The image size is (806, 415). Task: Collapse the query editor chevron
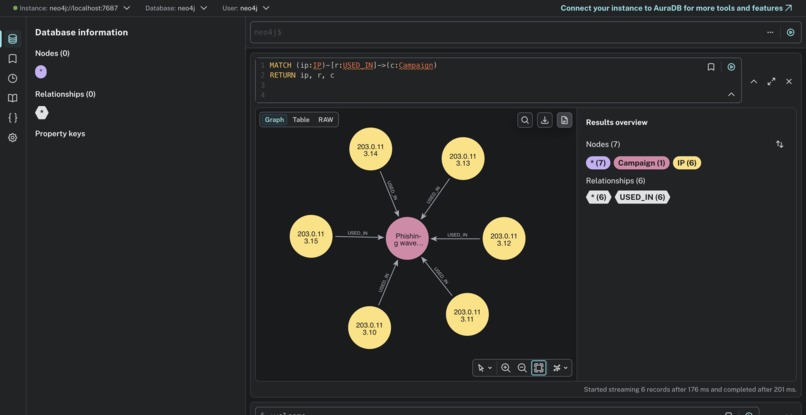(x=731, y=95)
